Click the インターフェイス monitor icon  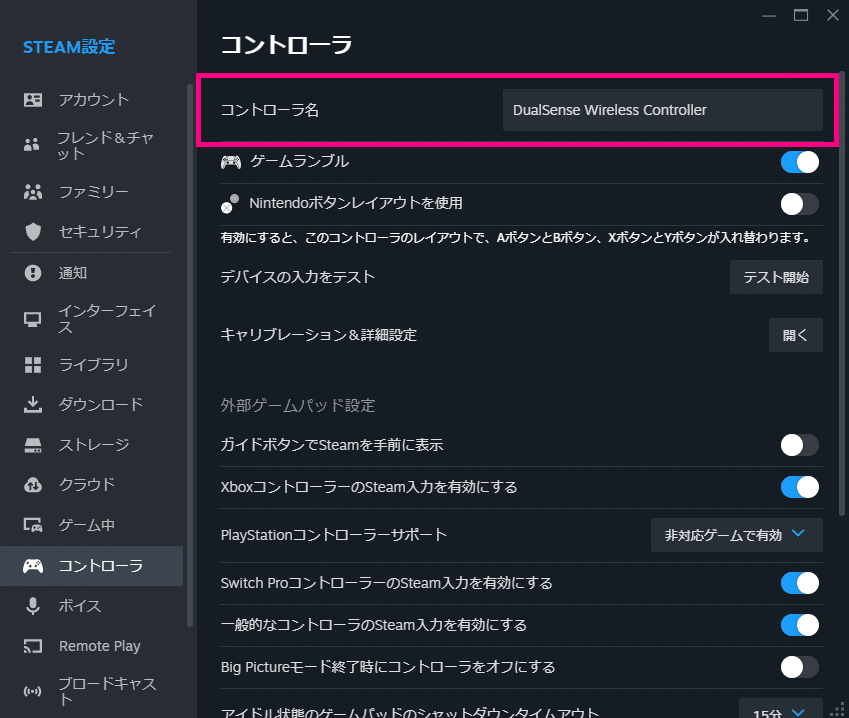coord(32,319)
